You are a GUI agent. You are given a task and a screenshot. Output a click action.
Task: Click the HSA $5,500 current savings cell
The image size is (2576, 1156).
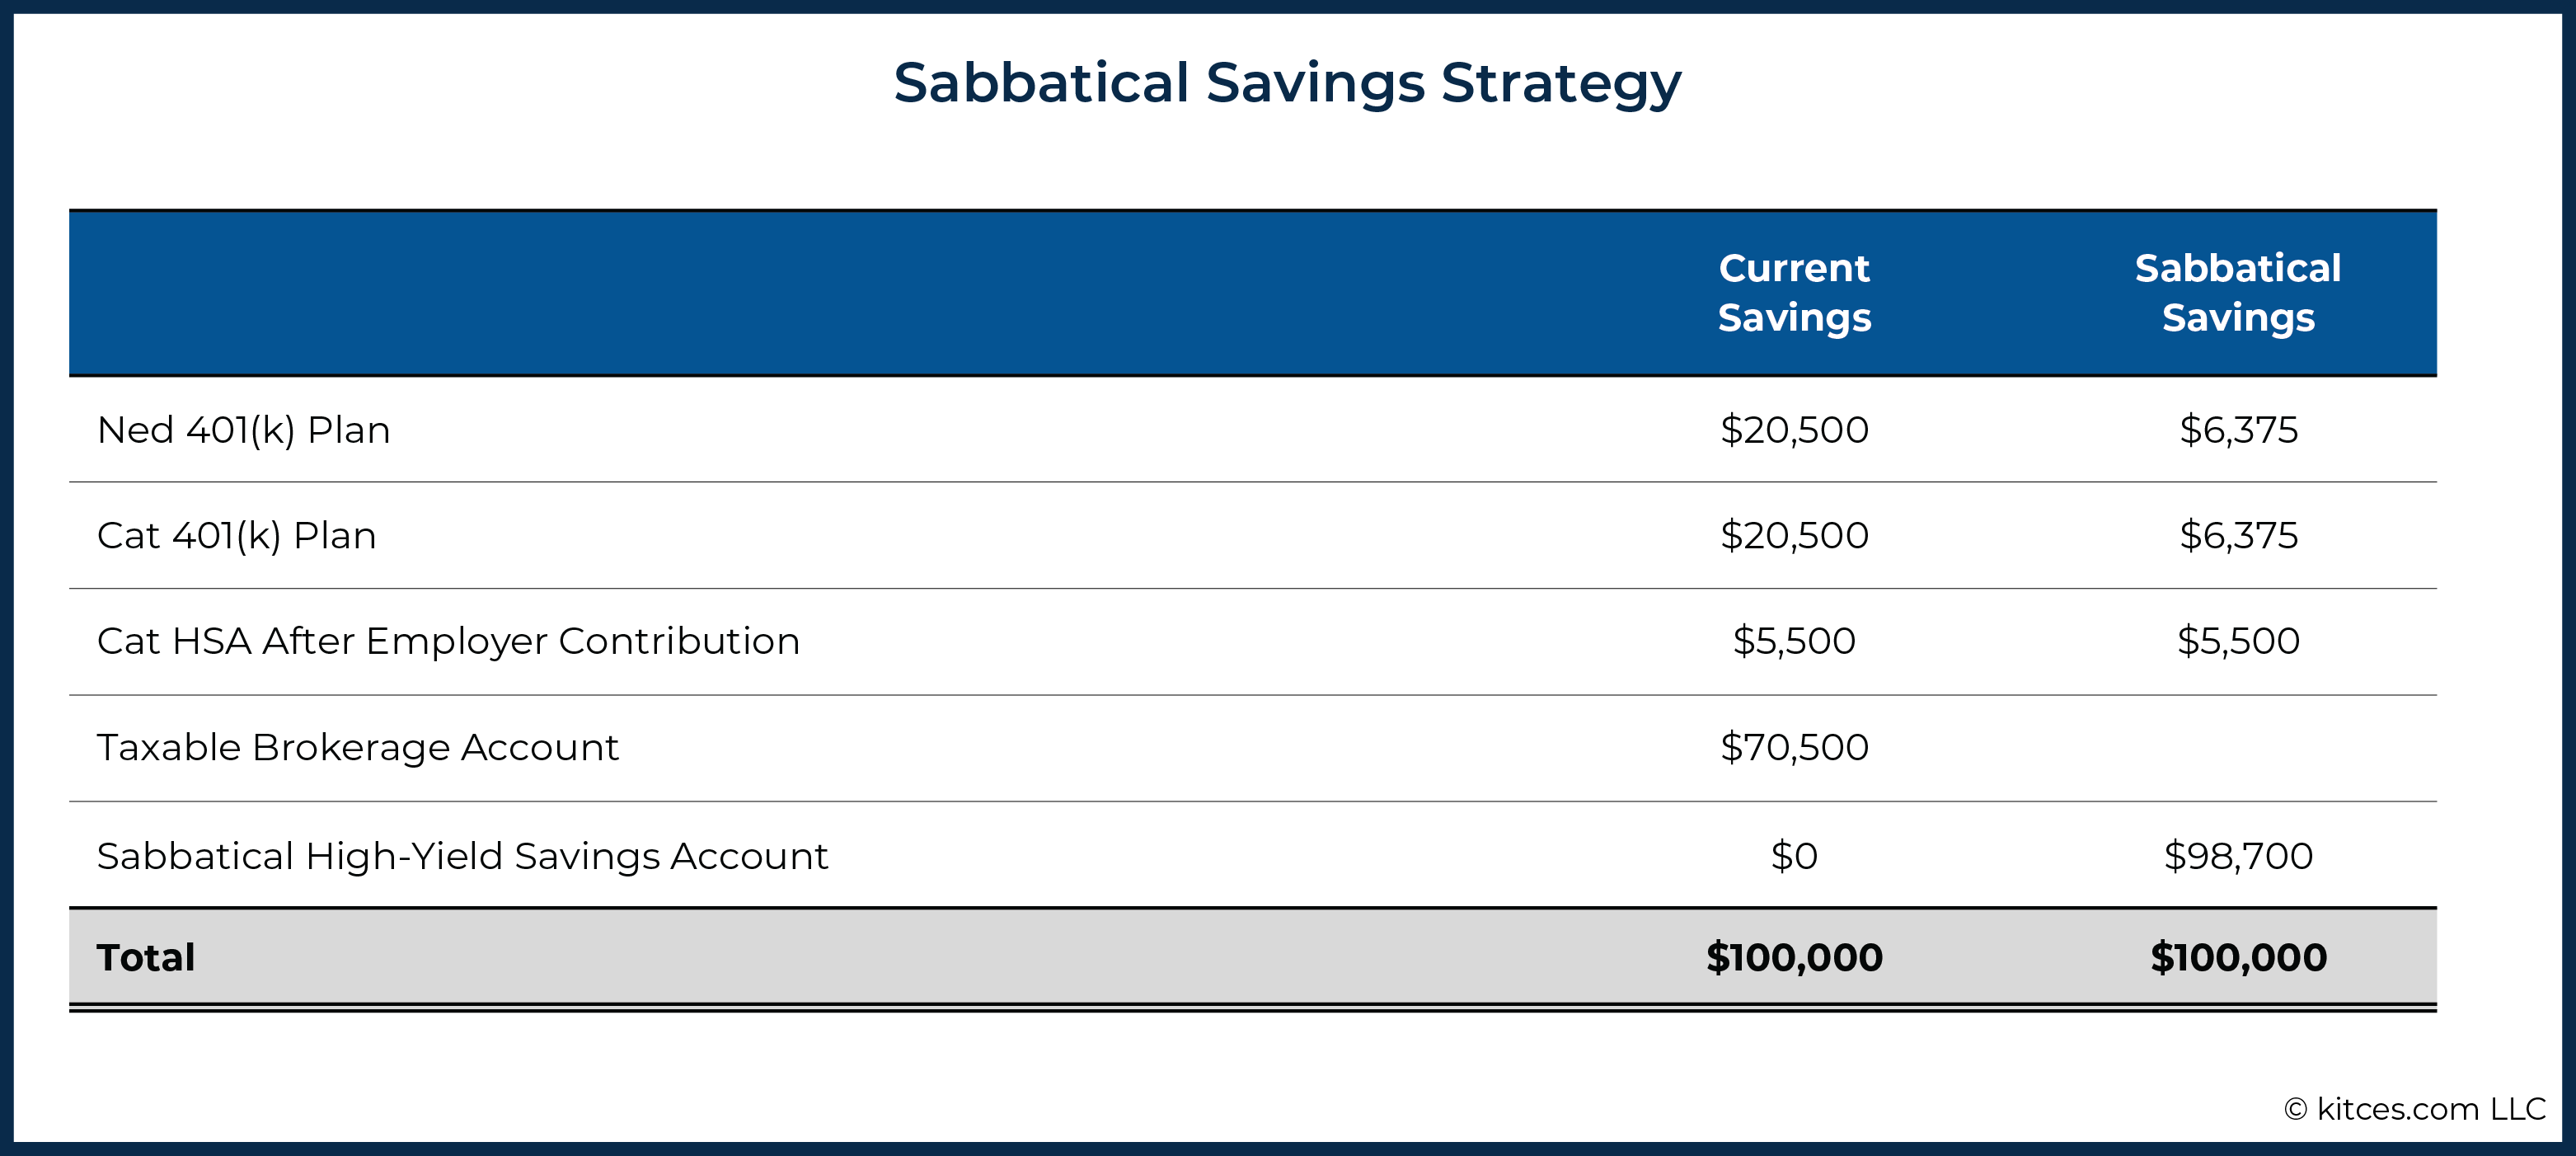1794,641
